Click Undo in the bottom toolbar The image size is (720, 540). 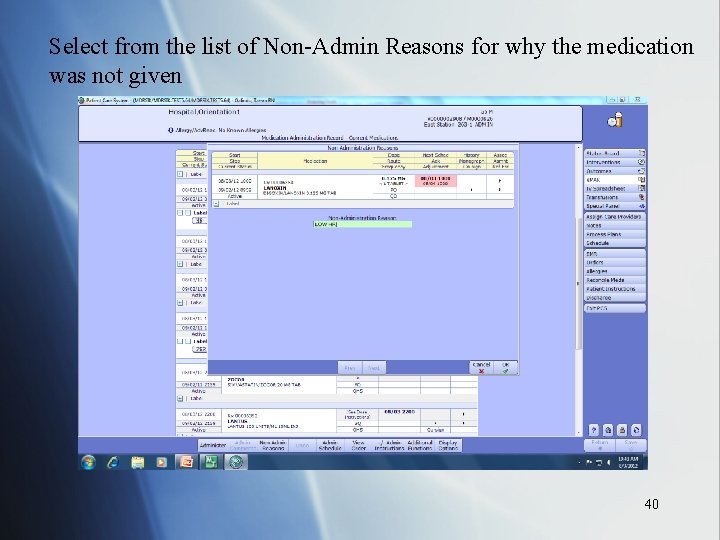302,445
